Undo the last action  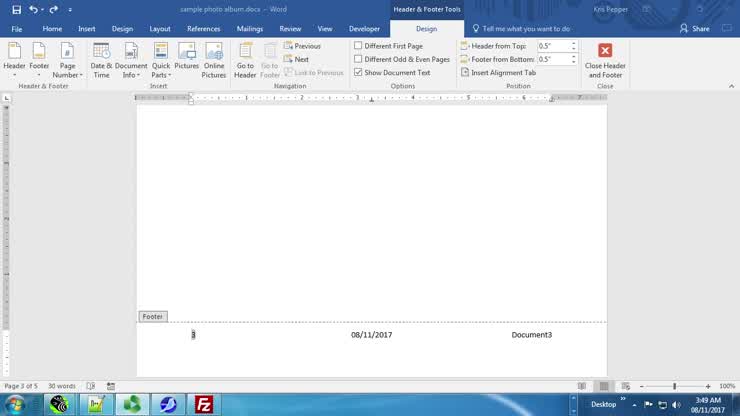pyautogui.click(x=33, y=9)
